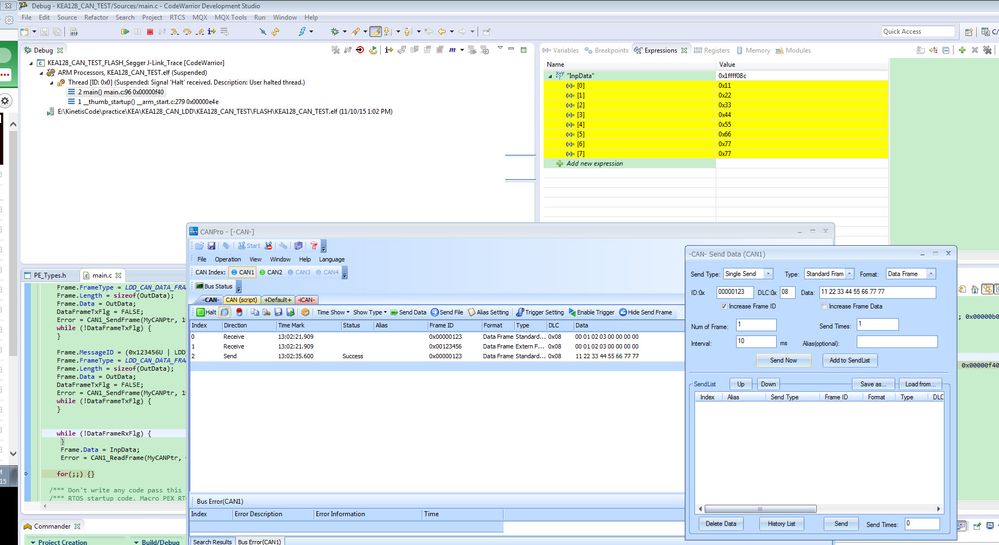Click the orange clear icon in CANPro frame toolbar
999x545 pixels.
[x=305, y=312]
